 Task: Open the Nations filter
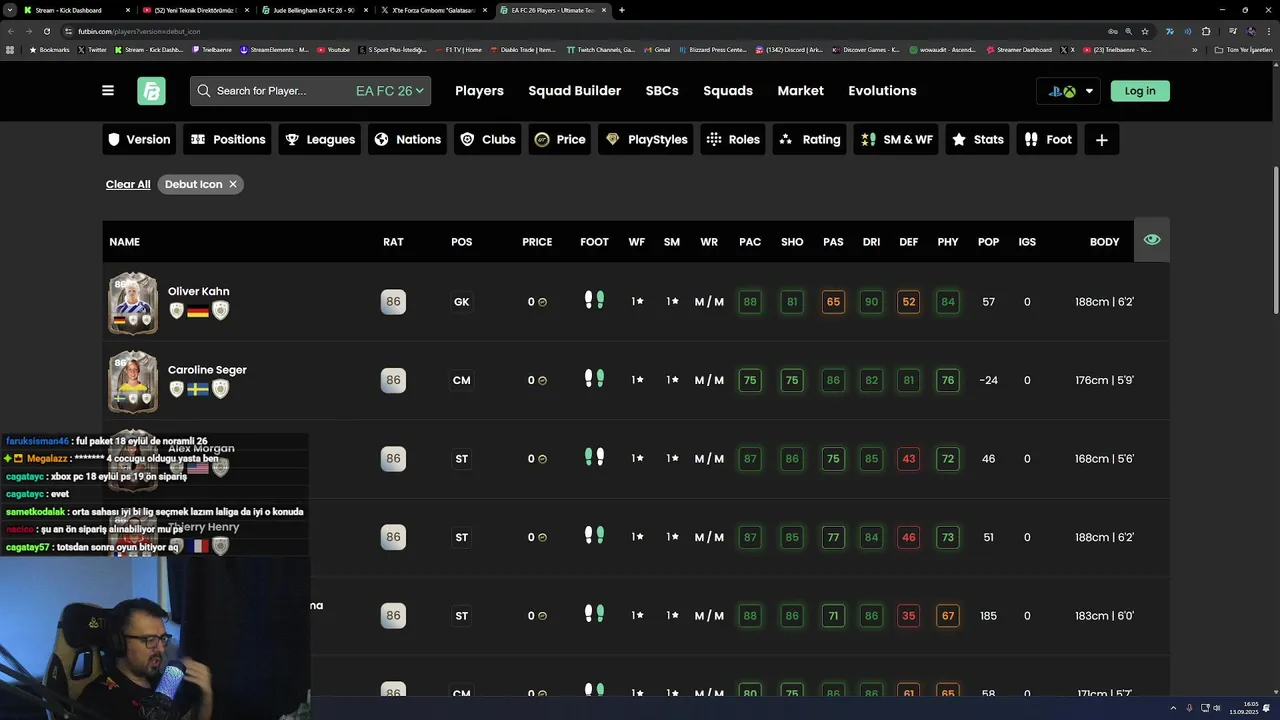[407, 140]
